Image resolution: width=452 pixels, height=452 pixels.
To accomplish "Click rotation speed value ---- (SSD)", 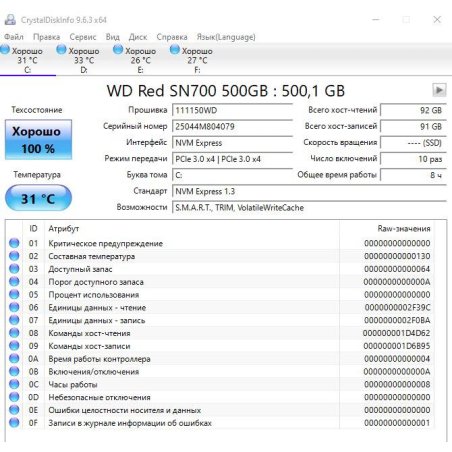I will point(413,143).
